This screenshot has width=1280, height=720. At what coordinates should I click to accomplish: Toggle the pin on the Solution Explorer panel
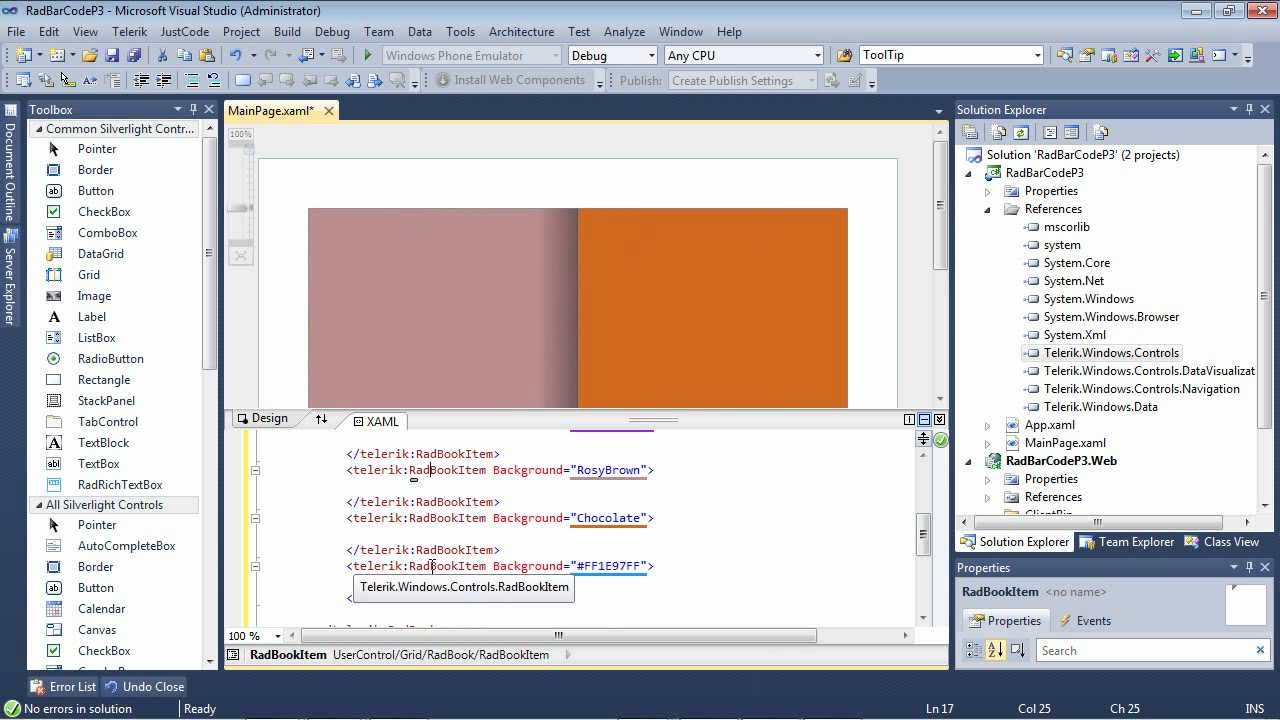[1249, 109]
